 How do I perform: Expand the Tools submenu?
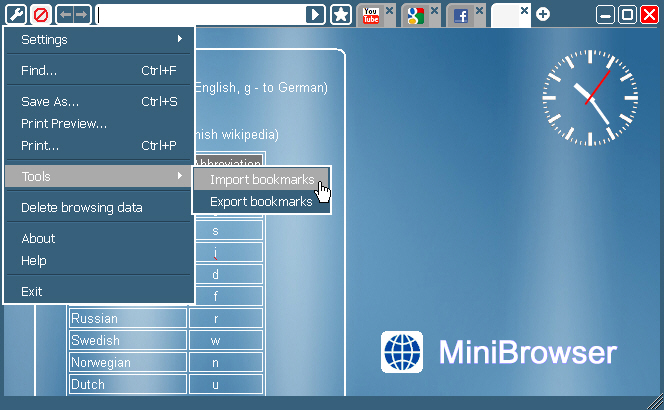[99, 176]
